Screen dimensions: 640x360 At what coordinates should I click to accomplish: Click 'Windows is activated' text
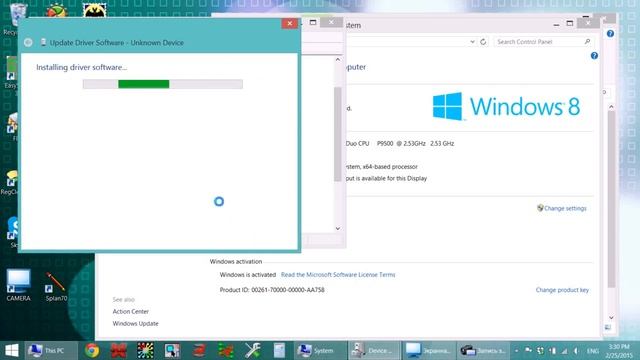(248, 275)
